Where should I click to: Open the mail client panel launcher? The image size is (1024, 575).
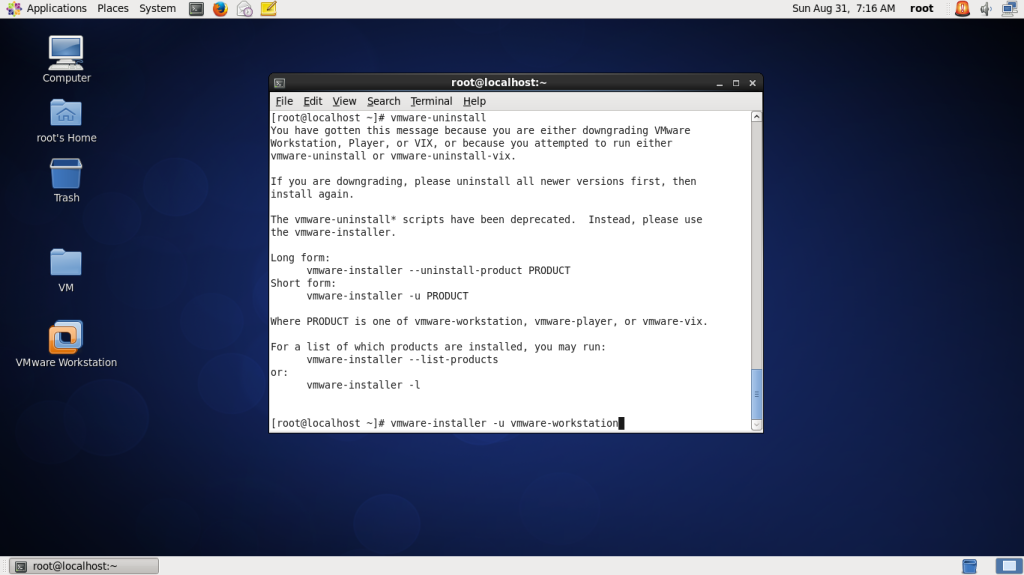(x=244, y=8)
